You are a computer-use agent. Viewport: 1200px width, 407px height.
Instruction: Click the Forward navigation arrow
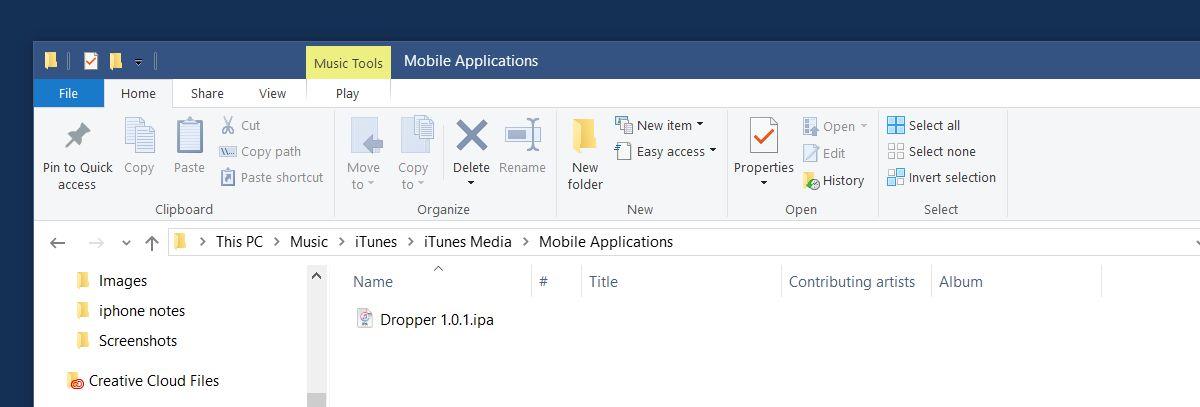click(x=96, y=242)
